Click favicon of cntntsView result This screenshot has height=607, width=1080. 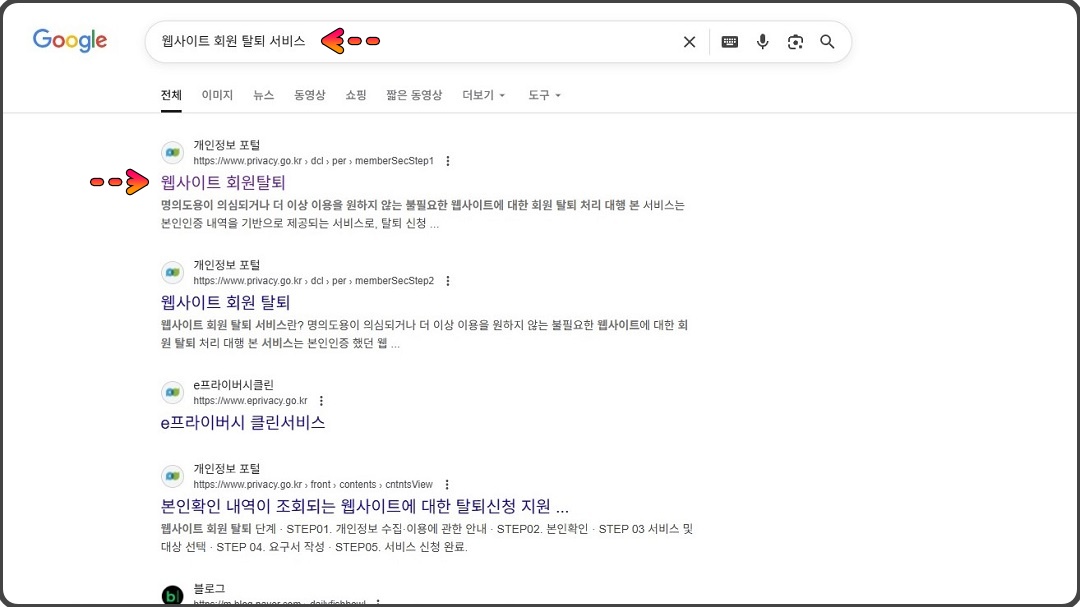coord(172,477)
